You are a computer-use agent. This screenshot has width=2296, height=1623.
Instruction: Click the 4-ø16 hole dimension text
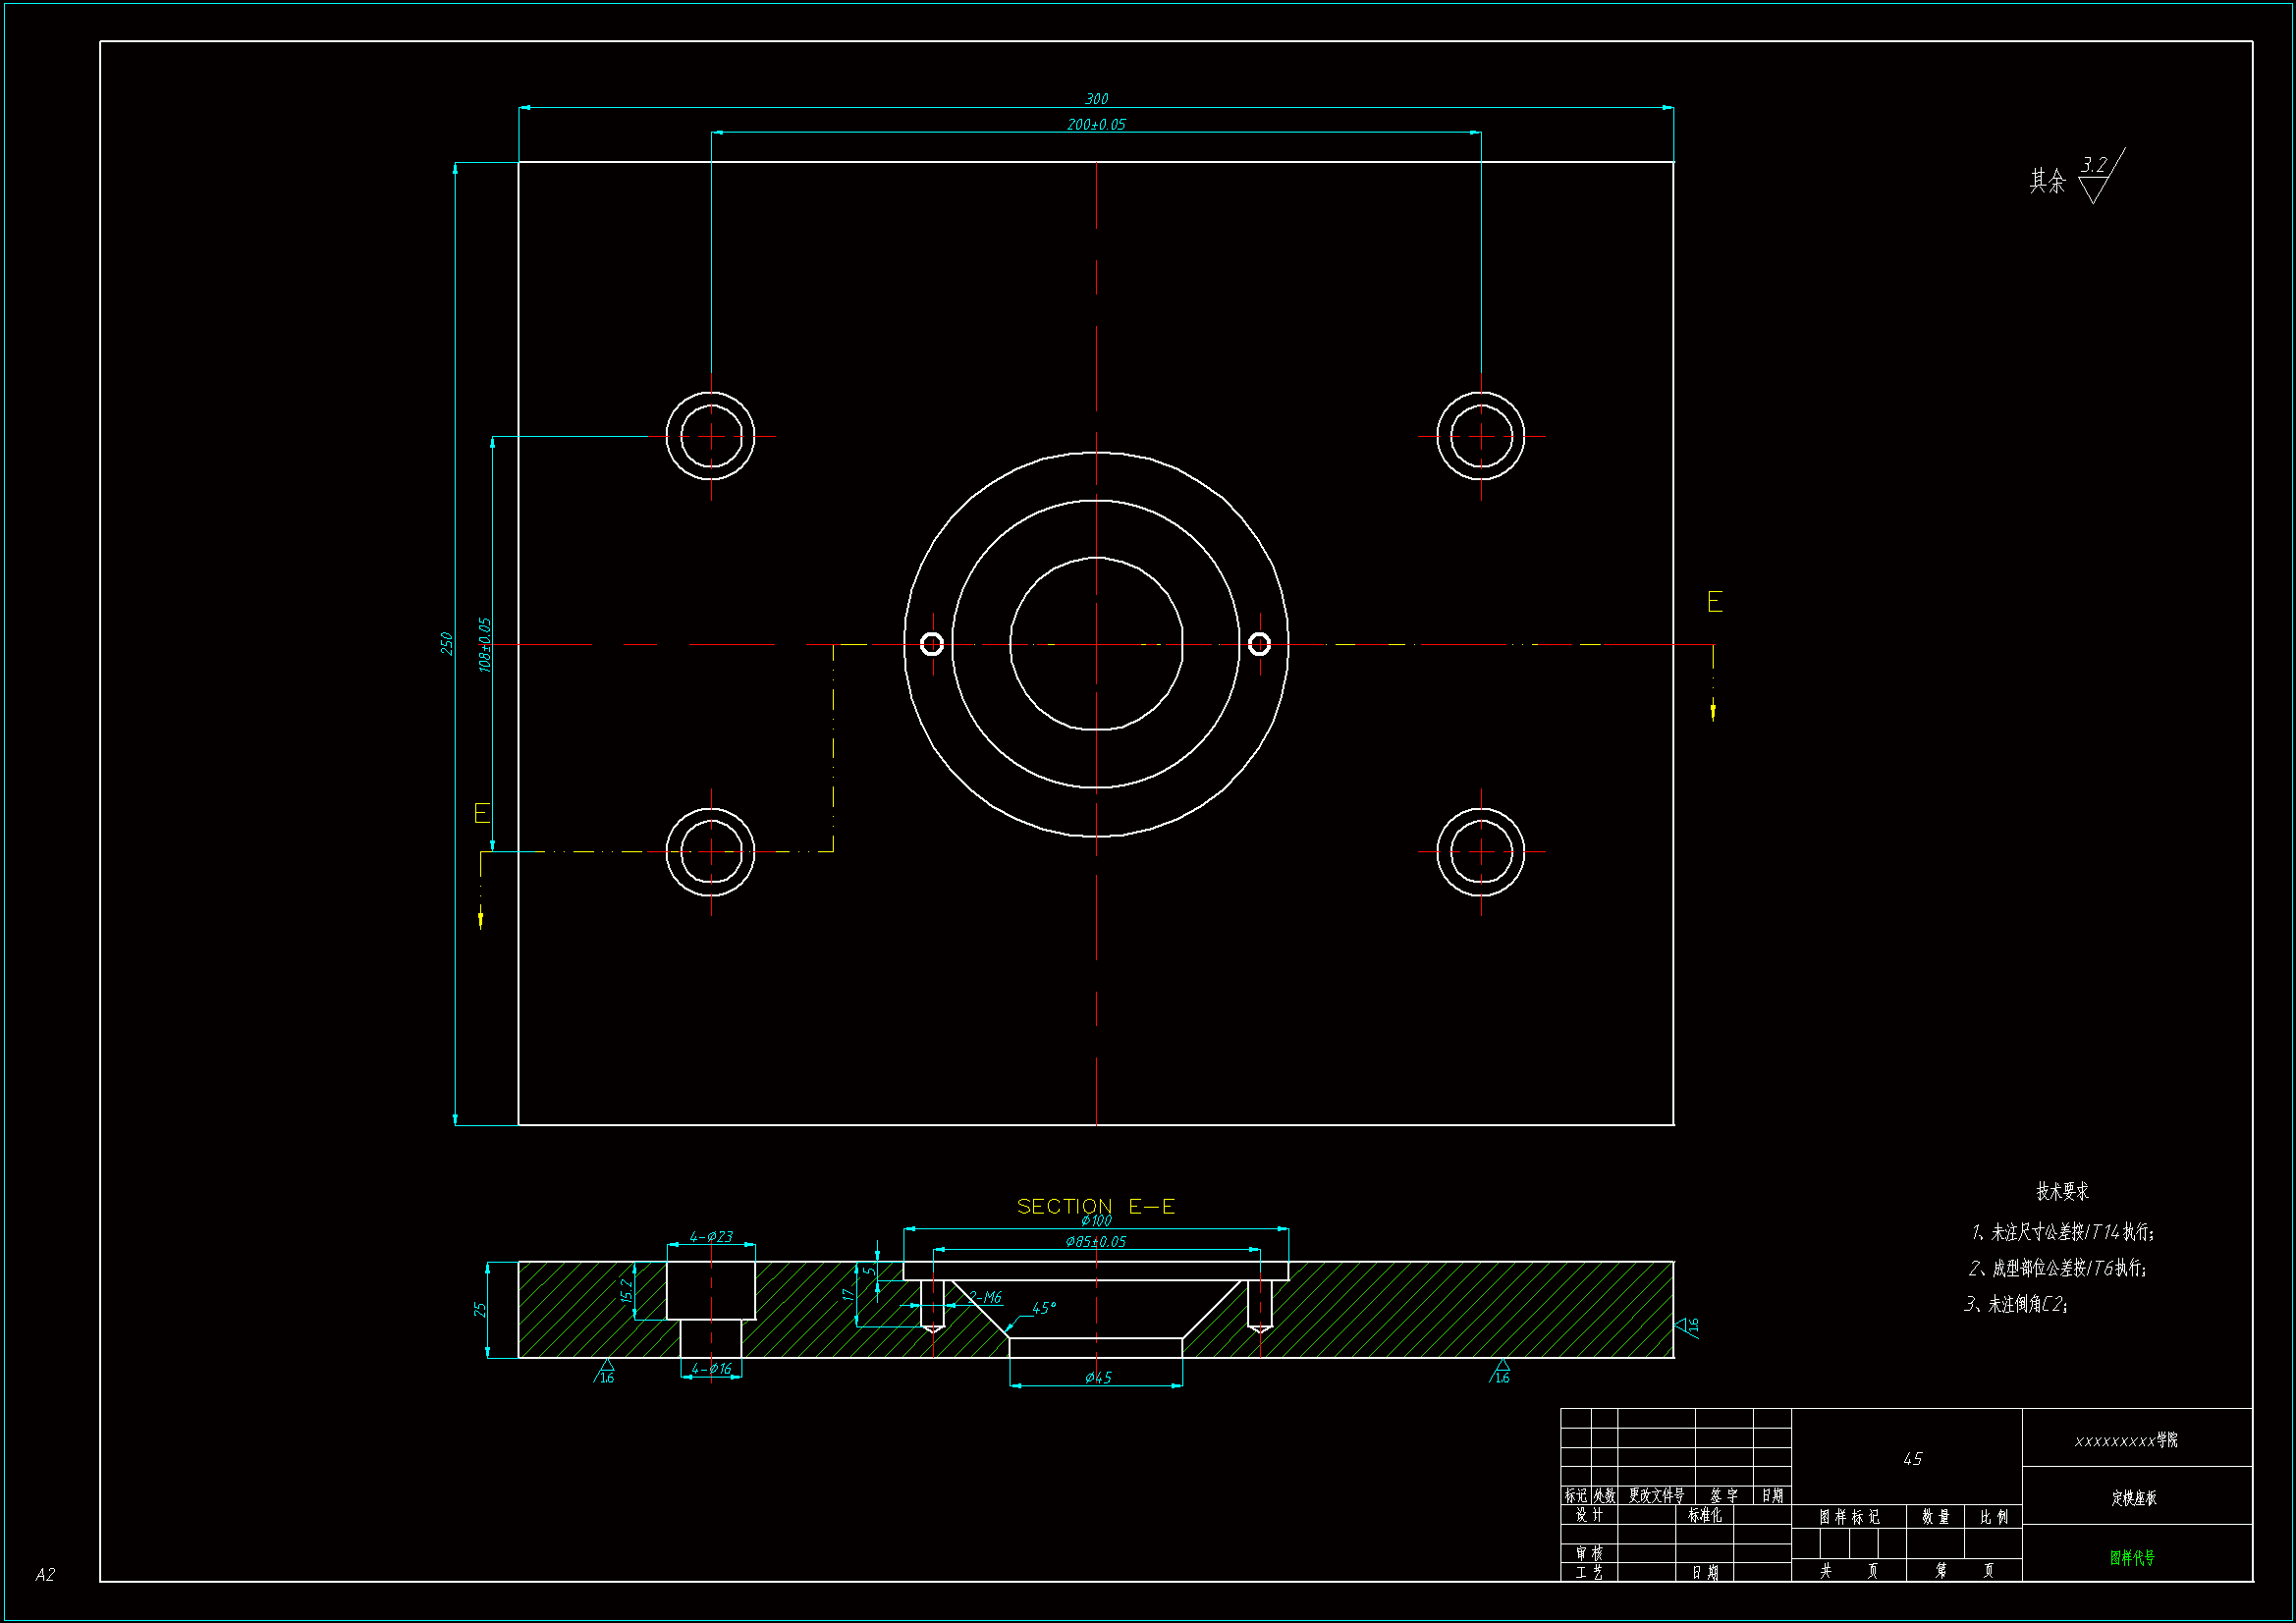click(x=711, y=1369)
